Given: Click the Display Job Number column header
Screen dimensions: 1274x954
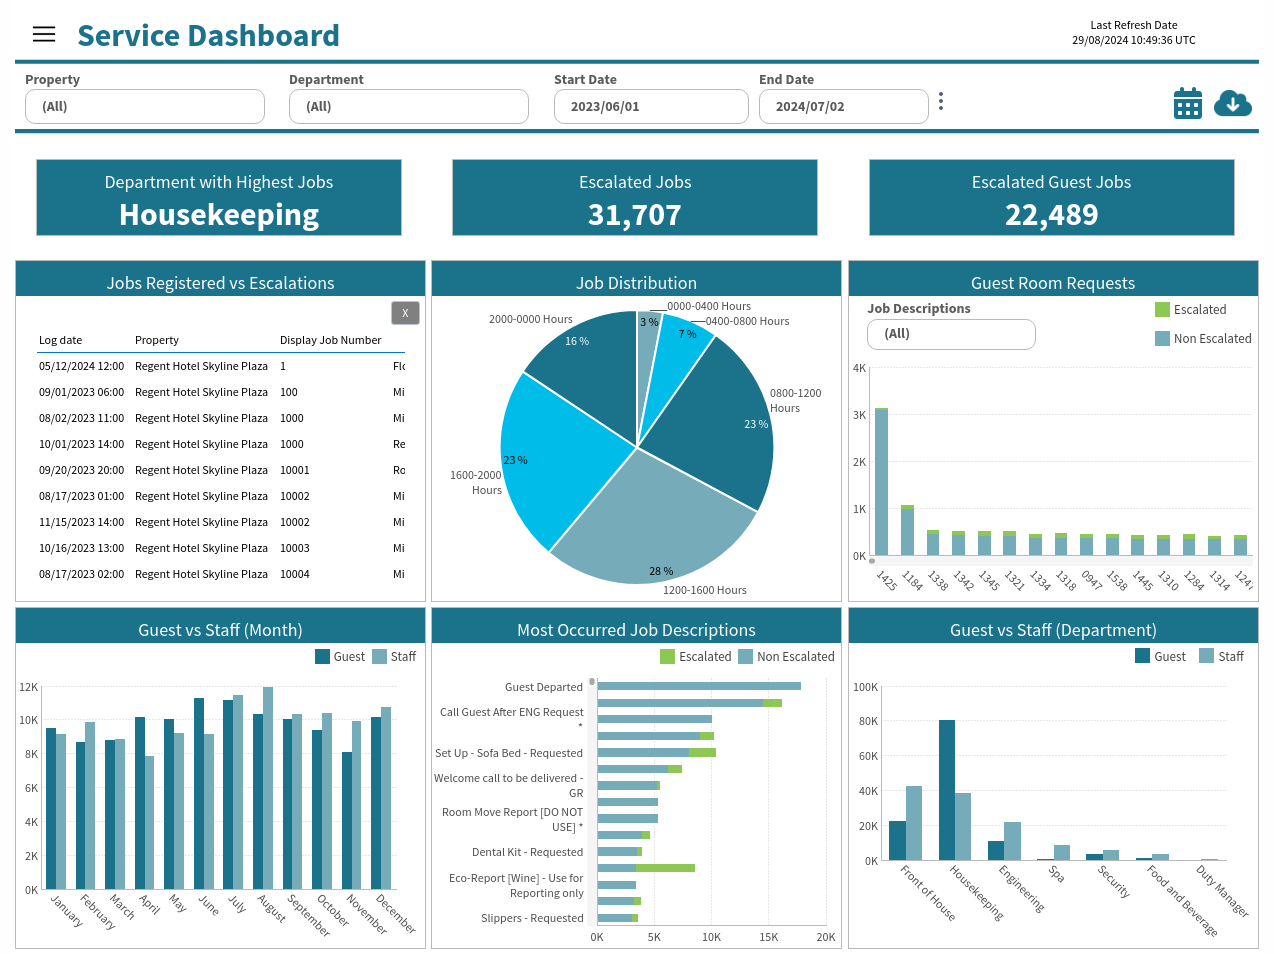Looking at the screenshot, I should coord(330,340).
